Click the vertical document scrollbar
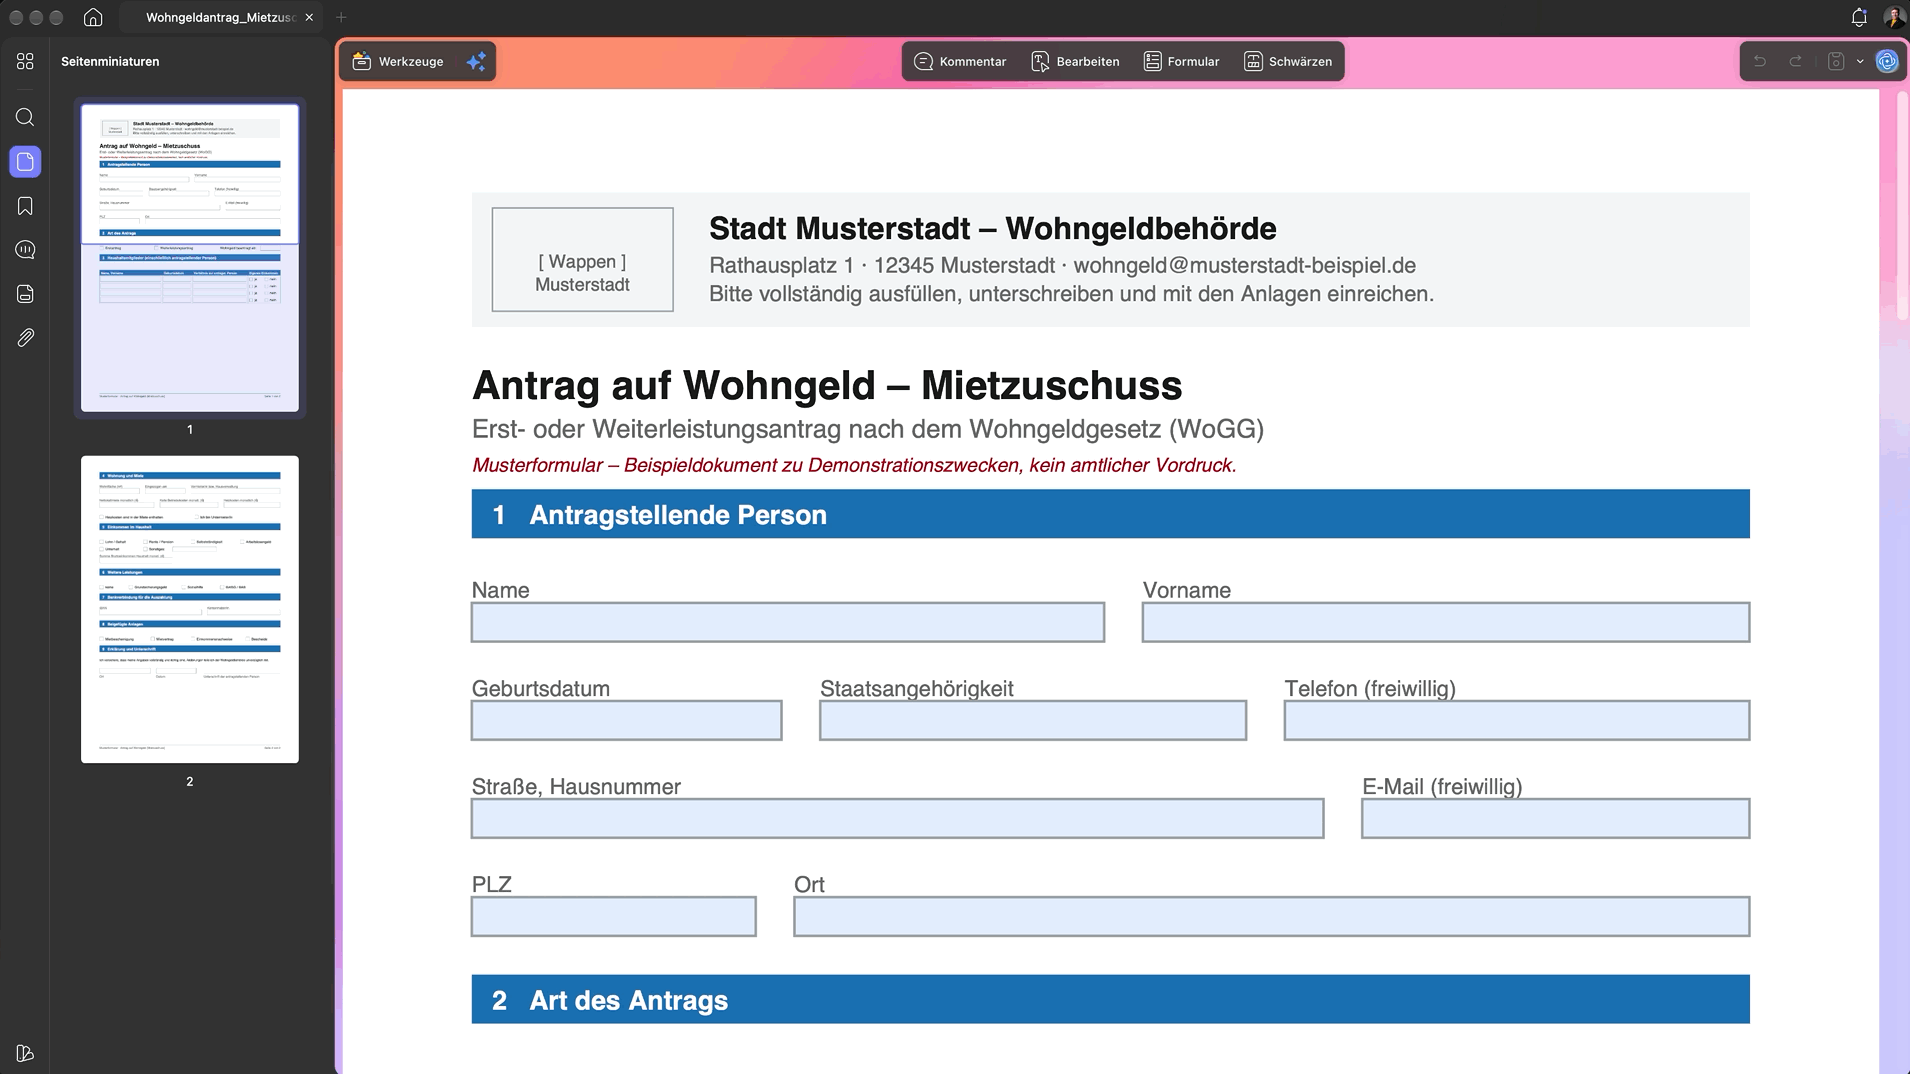Image resolution: width=1910 pixels, height=1074 pixels. (x=1903, y=205)
